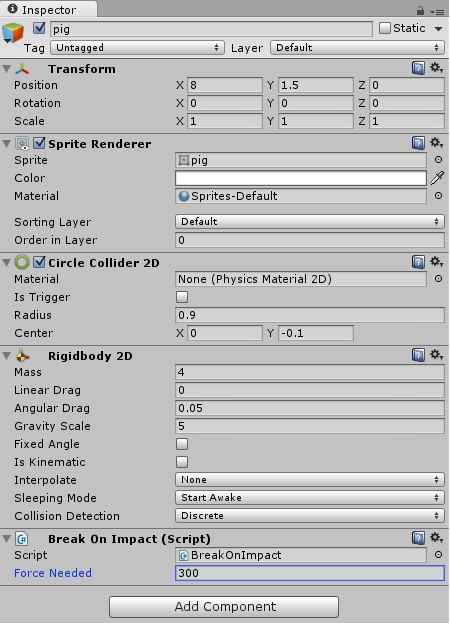Click the Order in Layer field
Viewport: 451px width, 626px height.
coord(310,240)
